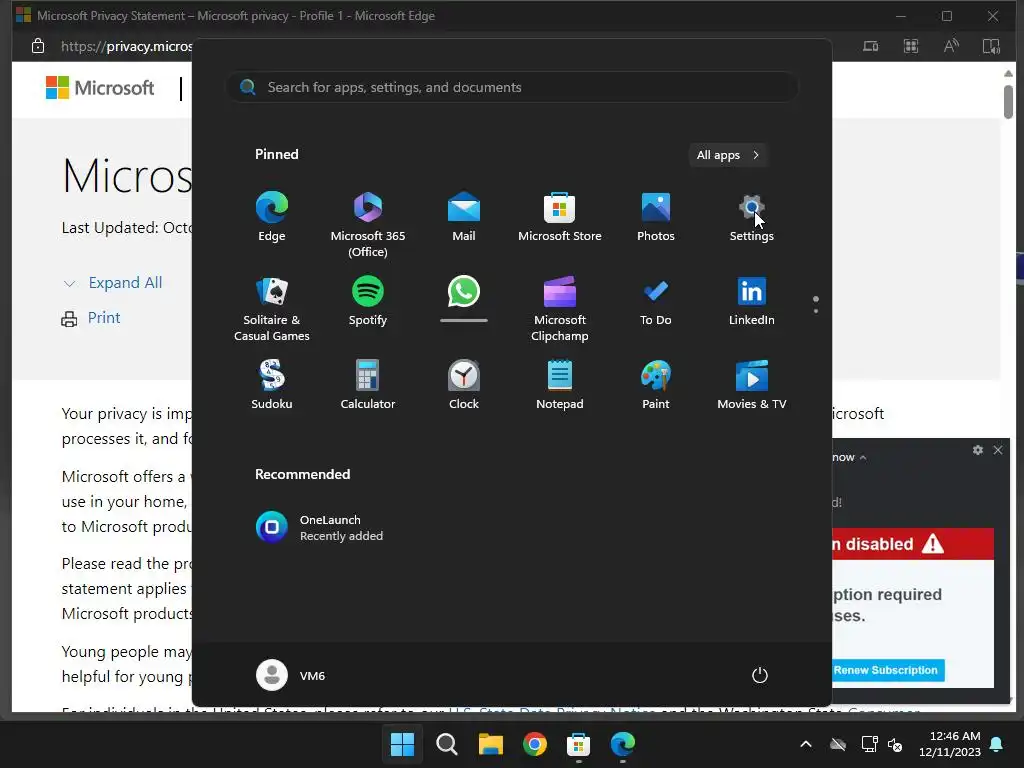The width and height of the screenshot is (1024, 768).
Task: Click the Power button in Start menu
Action: point(760,675)
